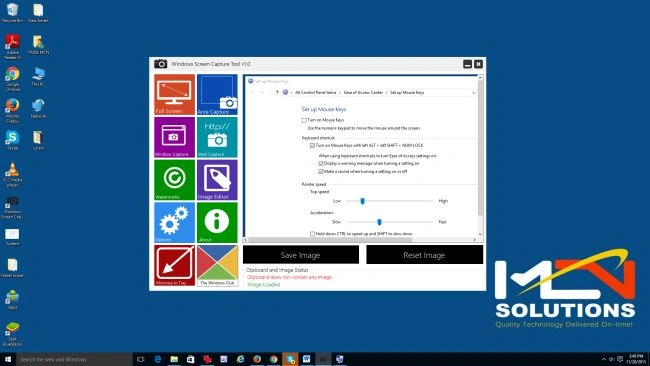Select Mozilla Firefox desktop shortcut
The image size is (650, 366).
(12, 111)
